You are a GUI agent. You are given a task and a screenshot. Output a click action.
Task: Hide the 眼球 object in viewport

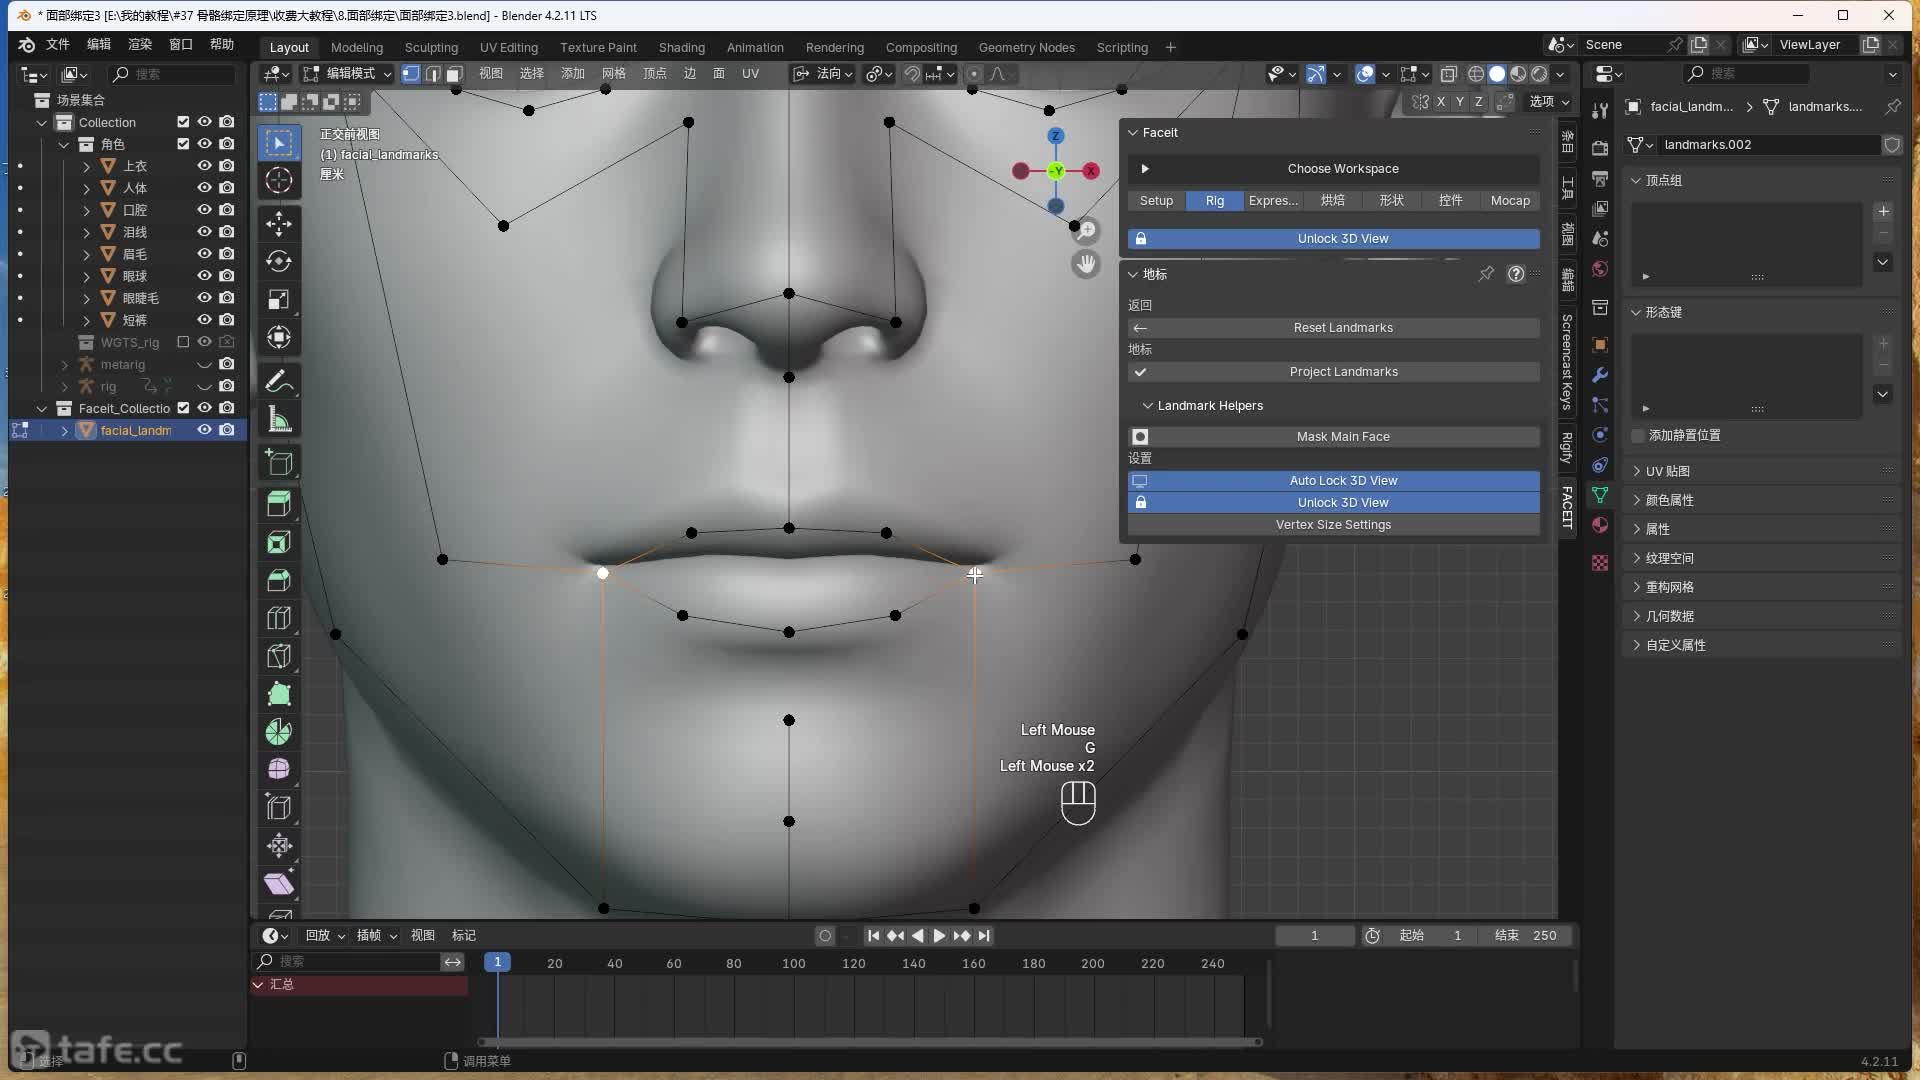(204, 276)
